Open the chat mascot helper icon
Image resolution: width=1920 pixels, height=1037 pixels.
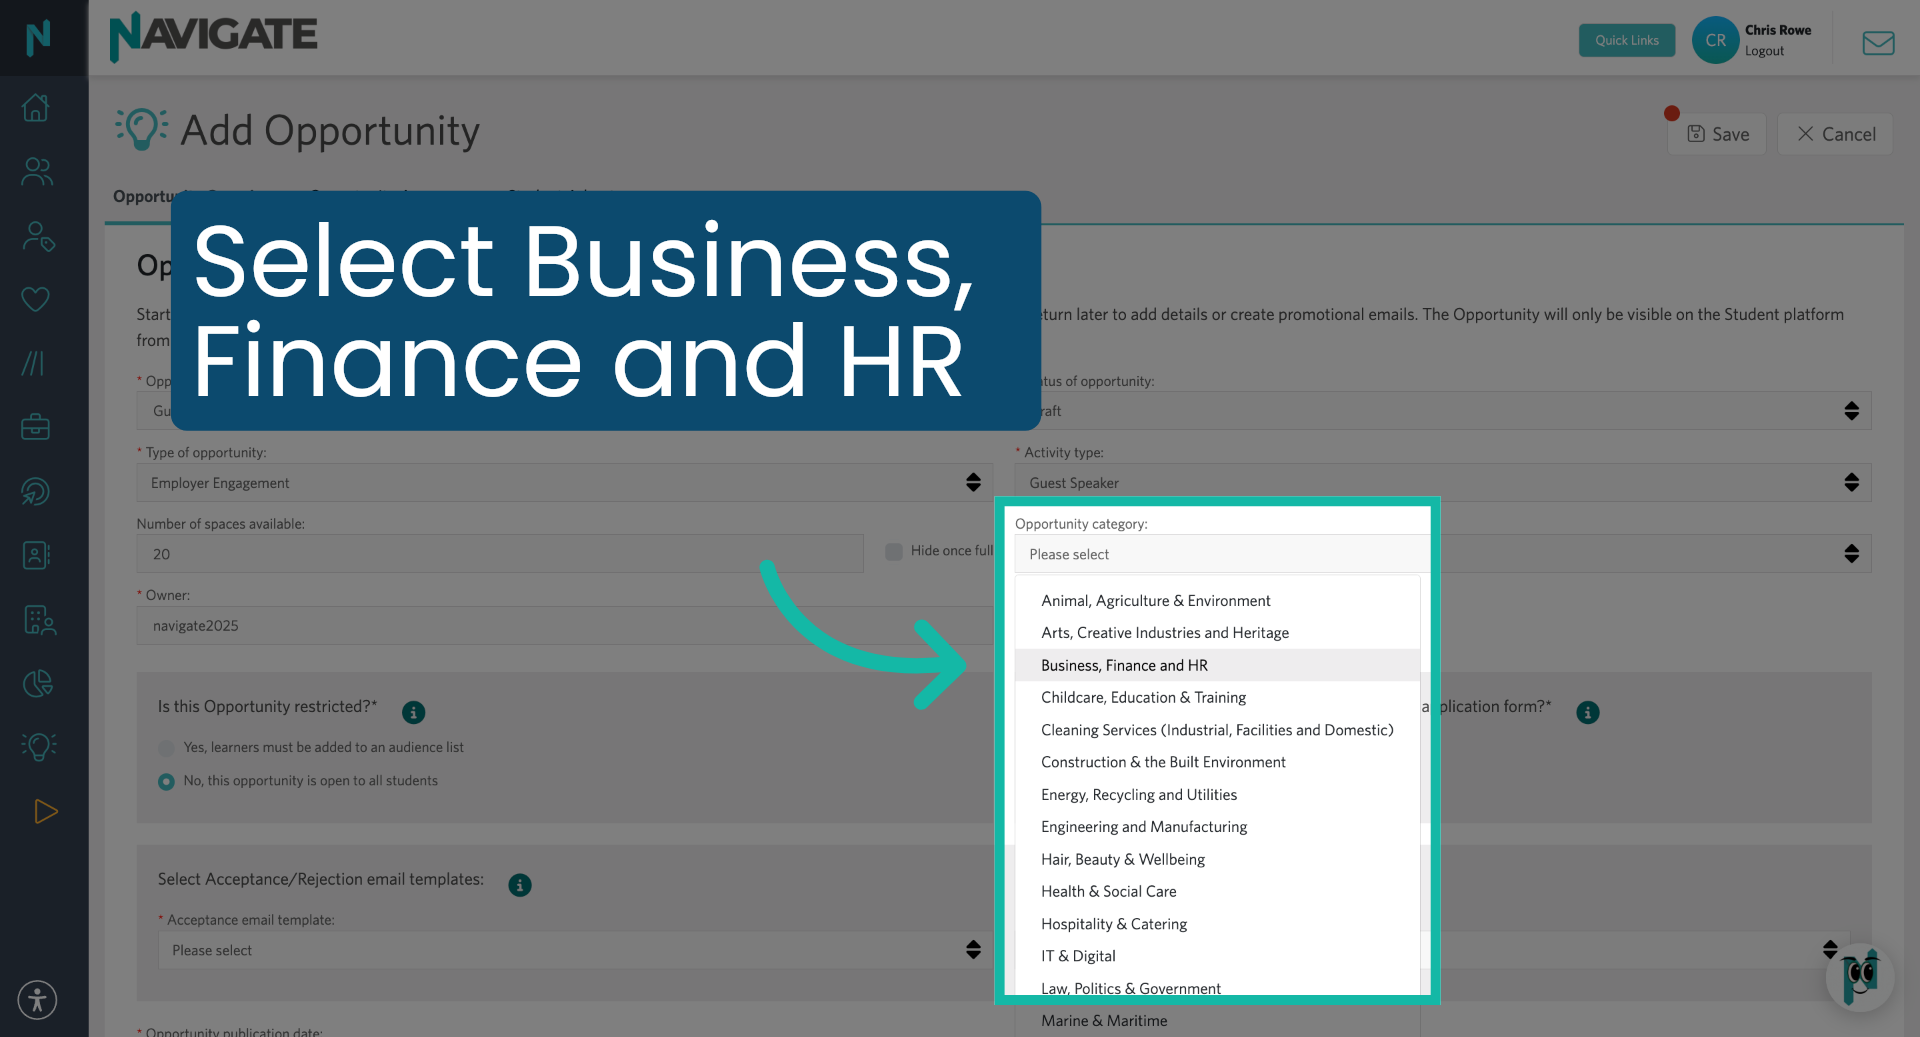[x=1860, y=977]
